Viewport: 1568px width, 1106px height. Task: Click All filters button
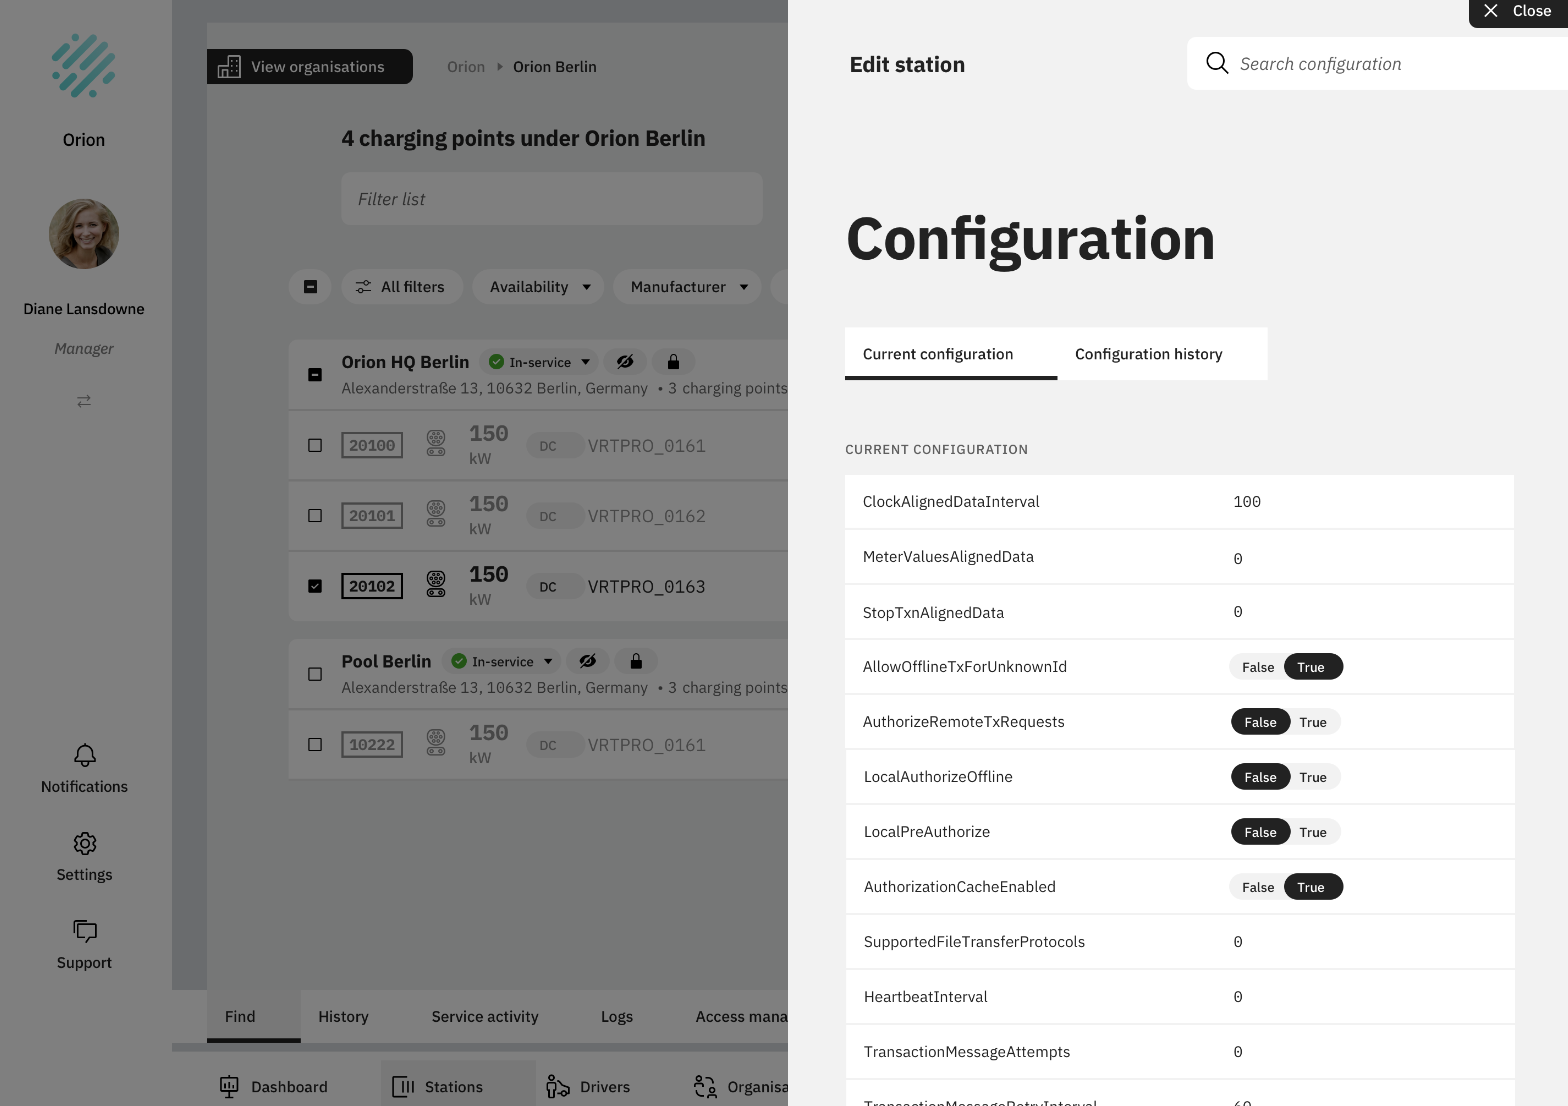click(x=401, y=287)
